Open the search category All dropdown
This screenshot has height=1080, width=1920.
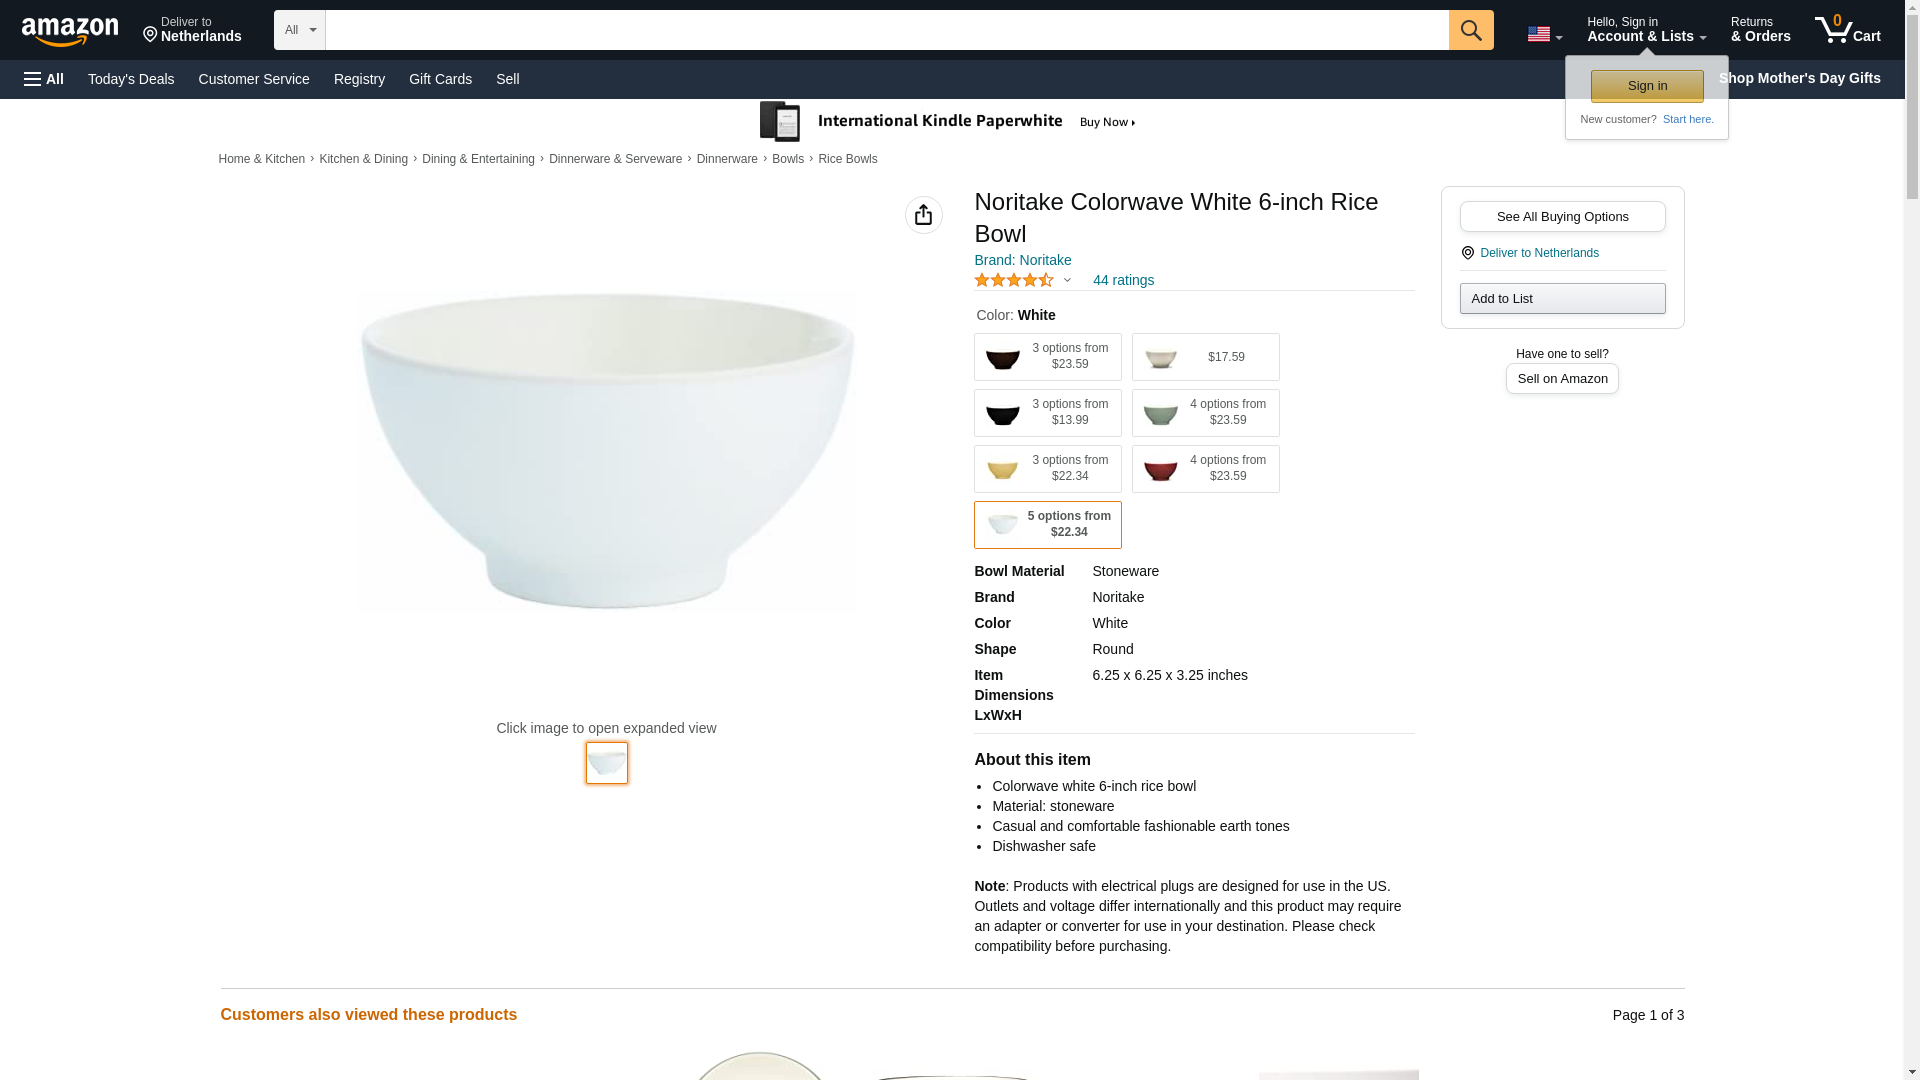299,30
